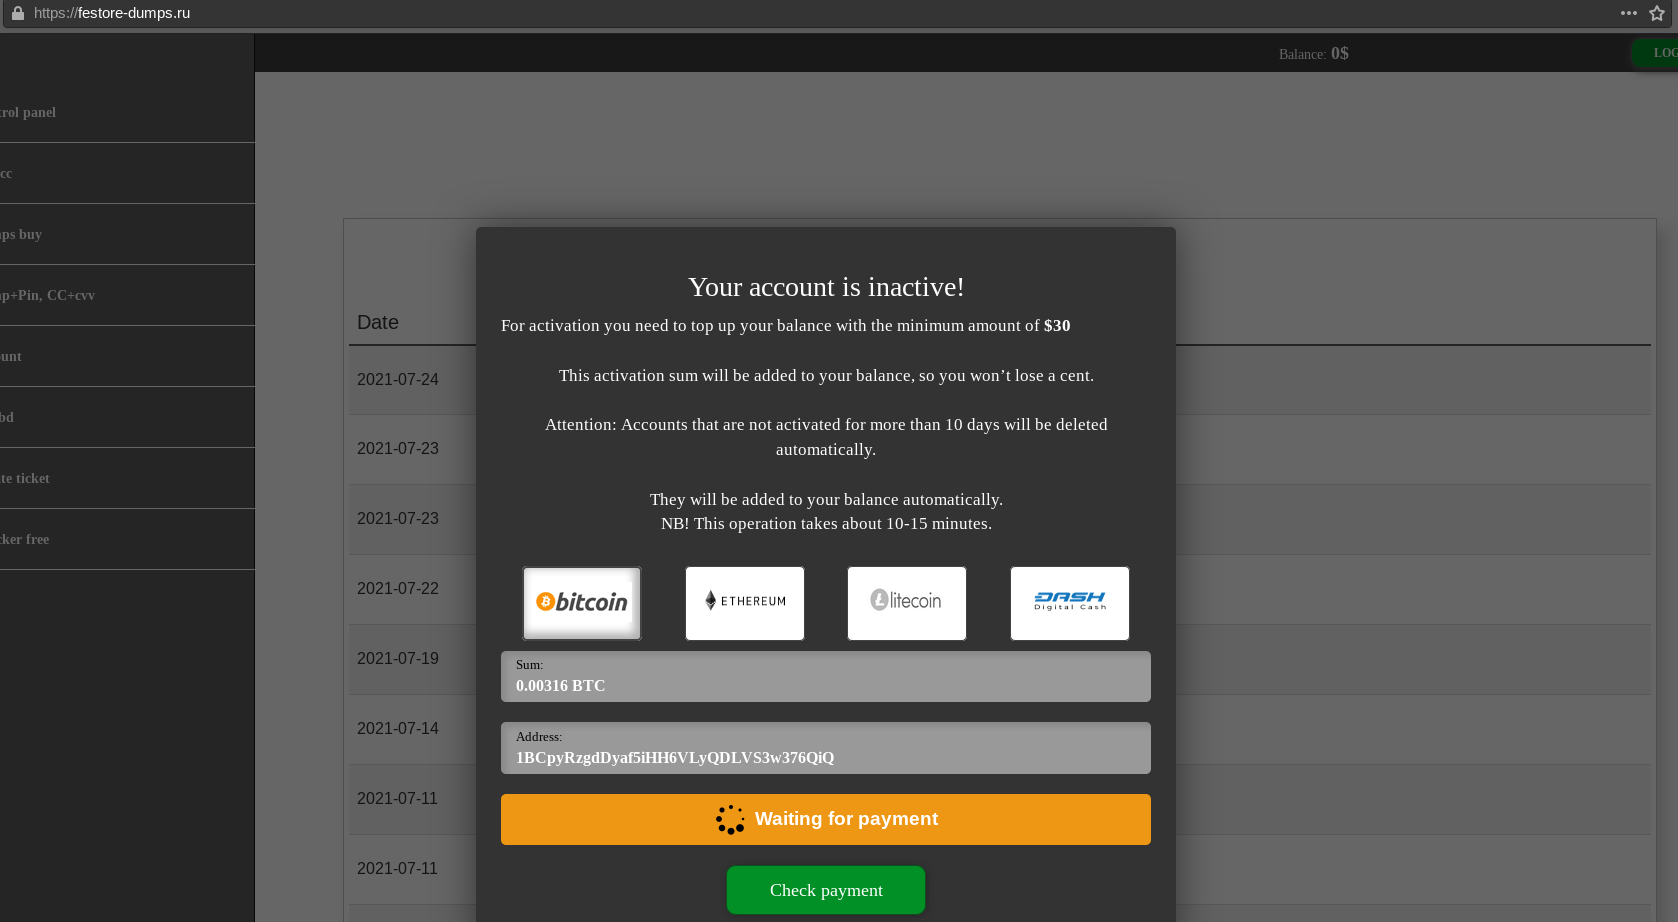
Task: Select the Litecoin payment icon
Action: pyautogui.click(x=906, y=603)
